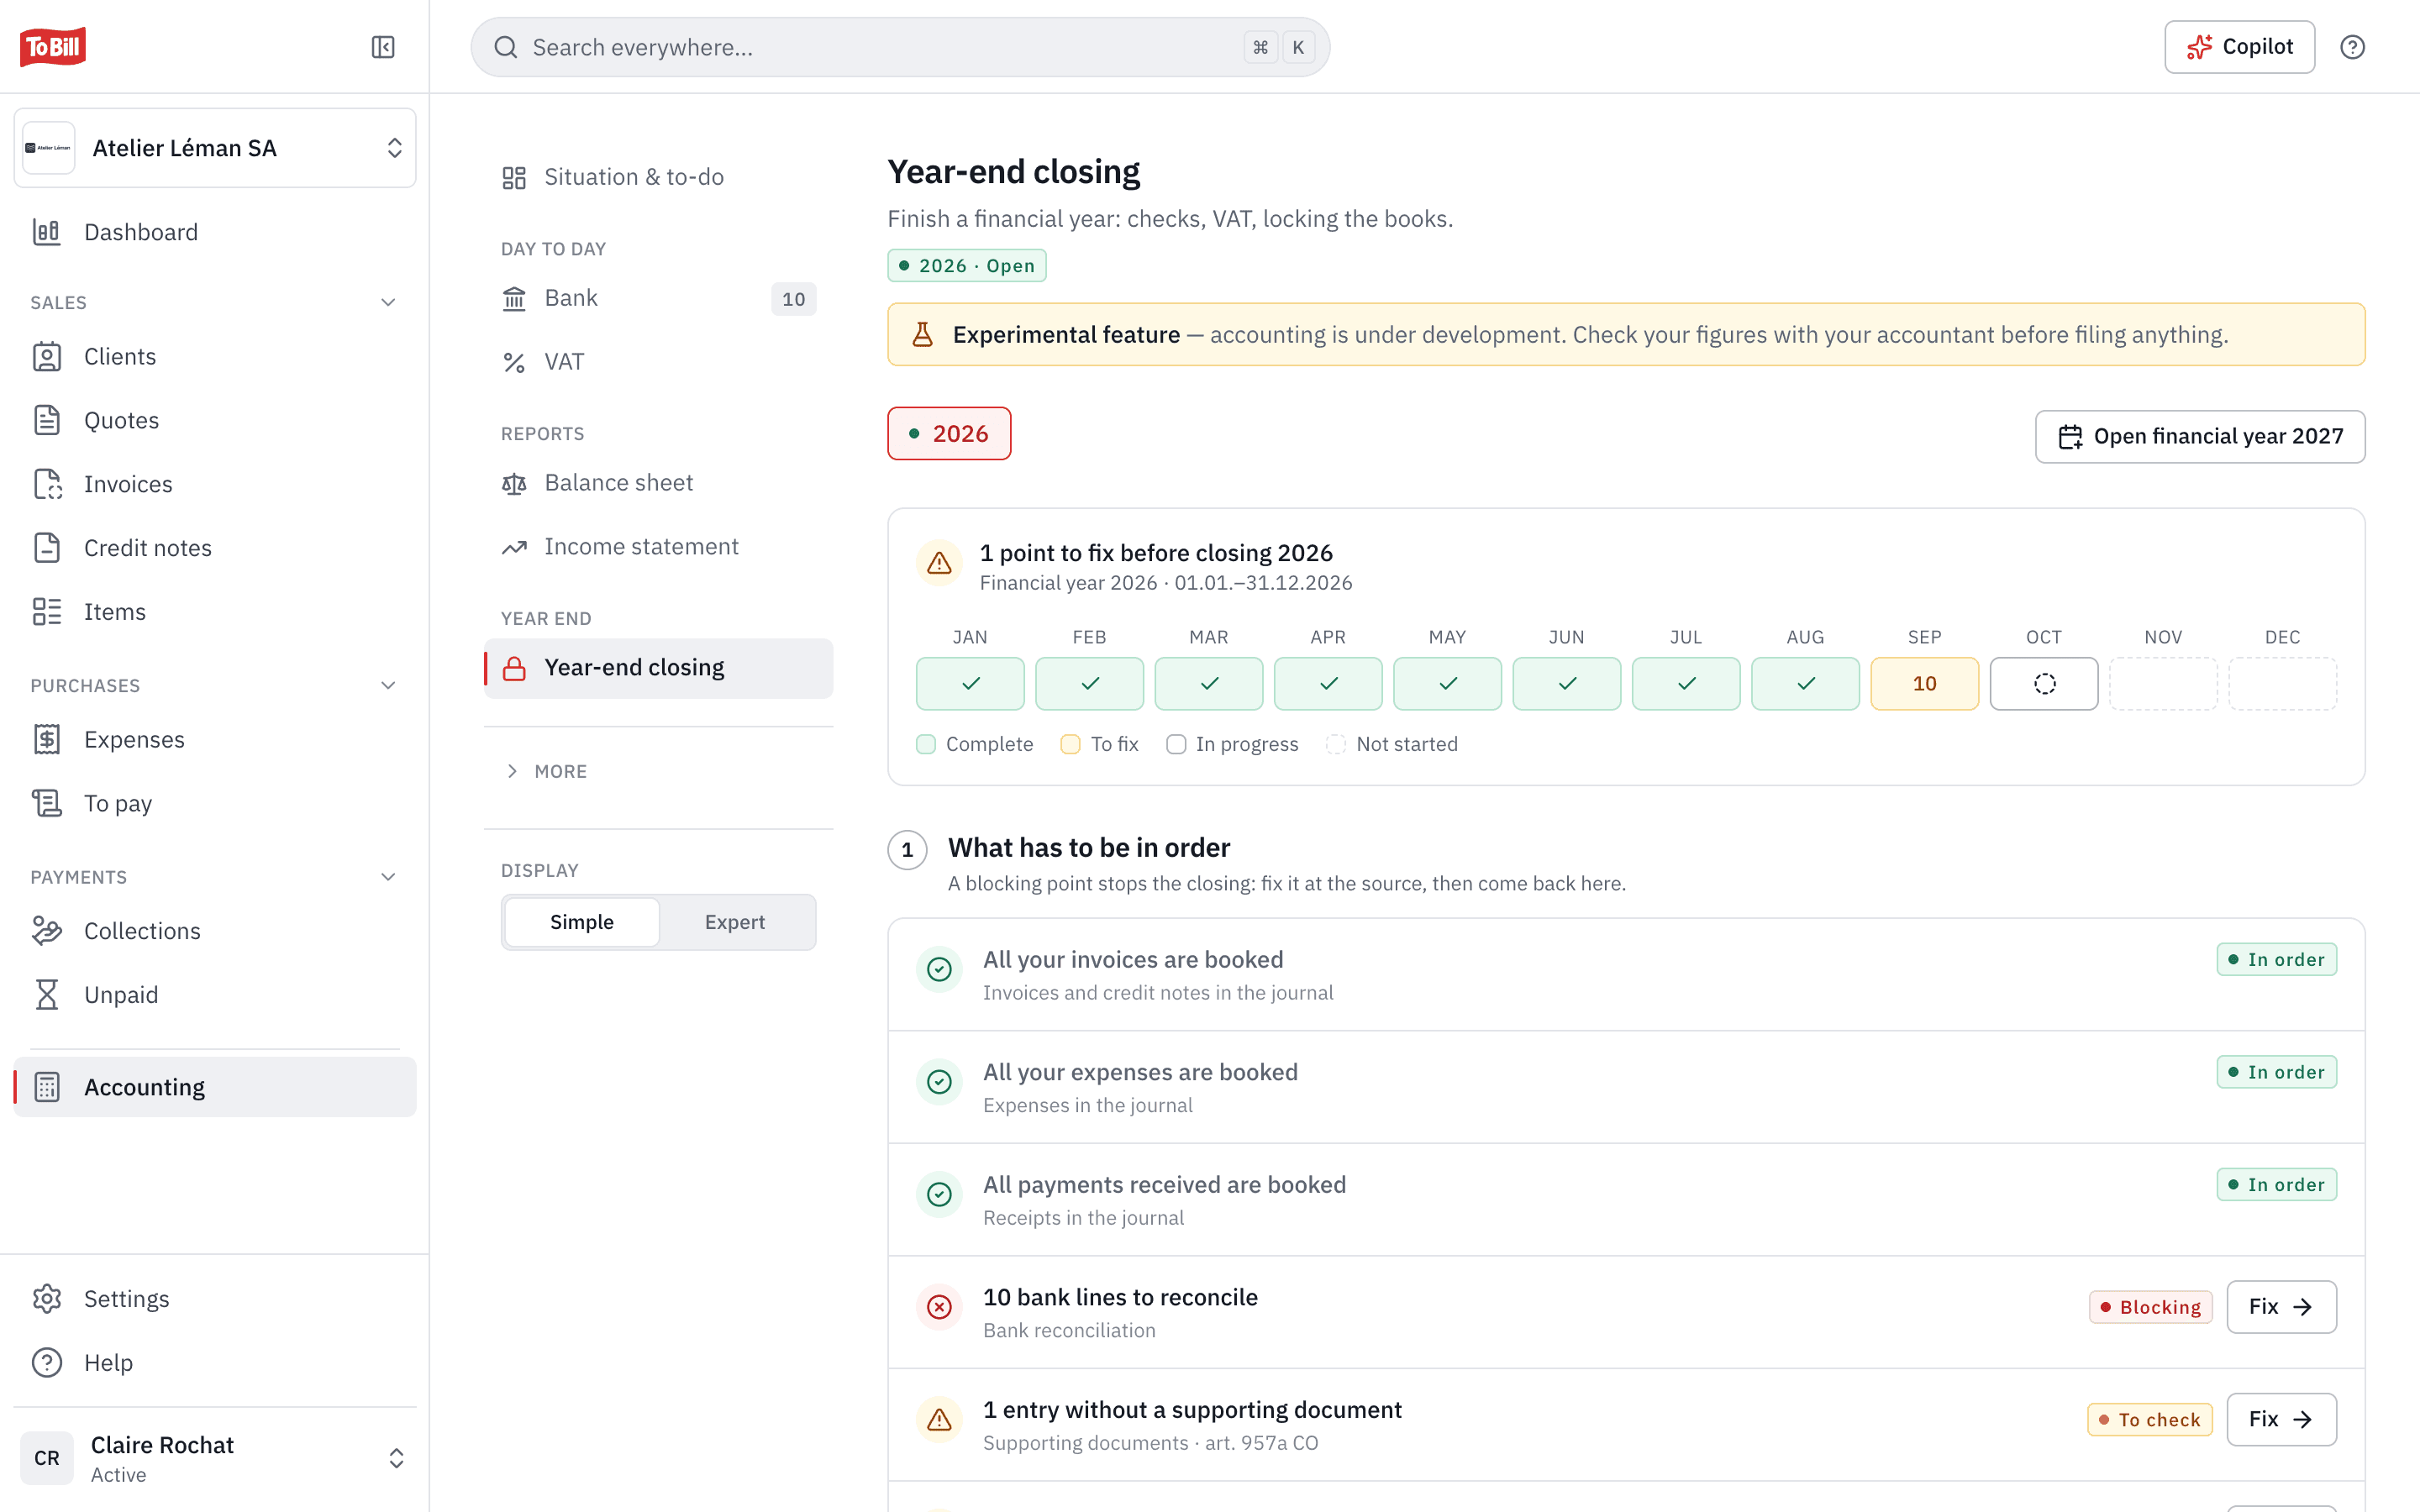This screenshot has height=1512, width=2420.
Task: Open Invoices list
Action: click(x=215, y=484)
